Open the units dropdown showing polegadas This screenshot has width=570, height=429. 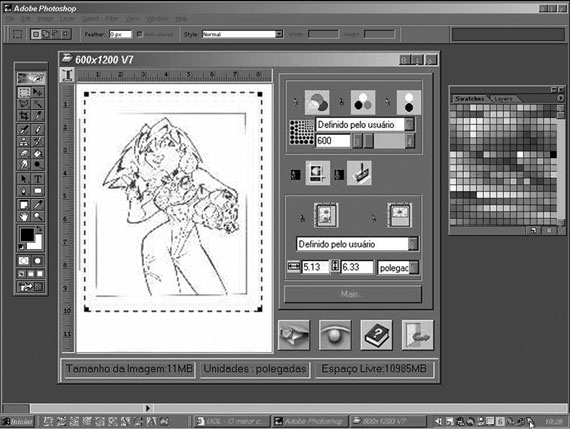(398, 268)
